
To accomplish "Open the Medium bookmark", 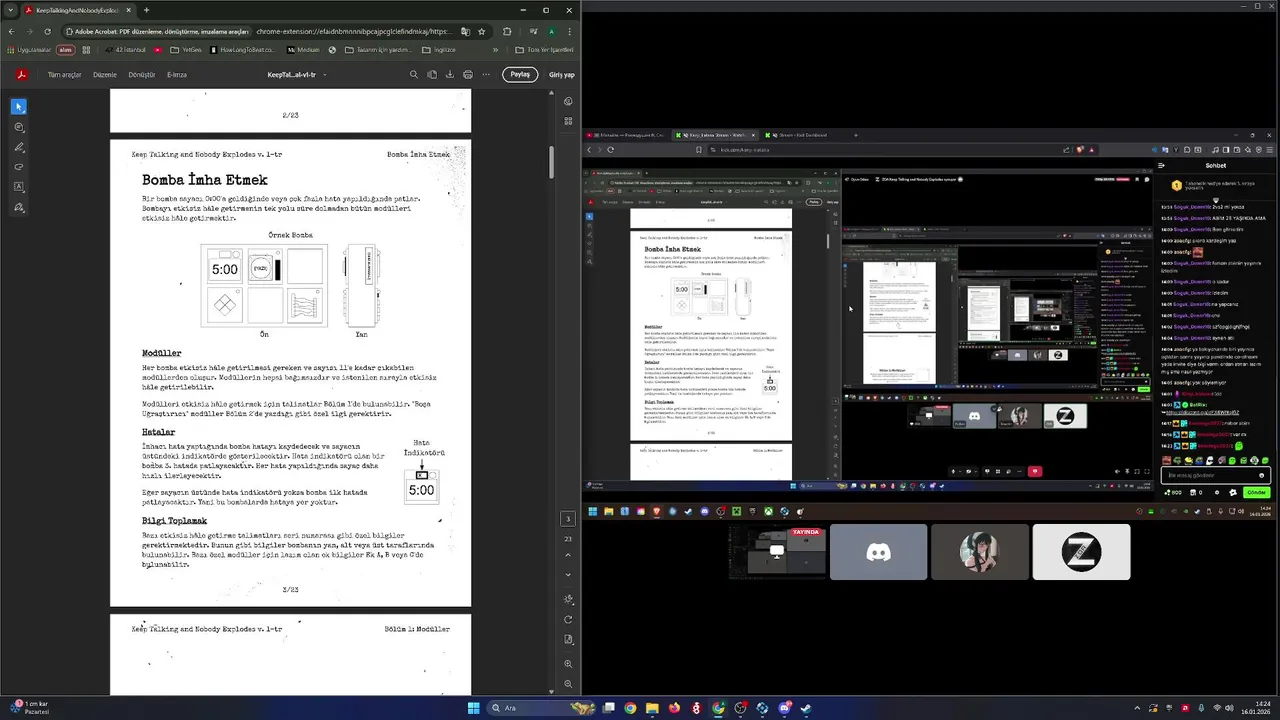I will click(303, 49).
